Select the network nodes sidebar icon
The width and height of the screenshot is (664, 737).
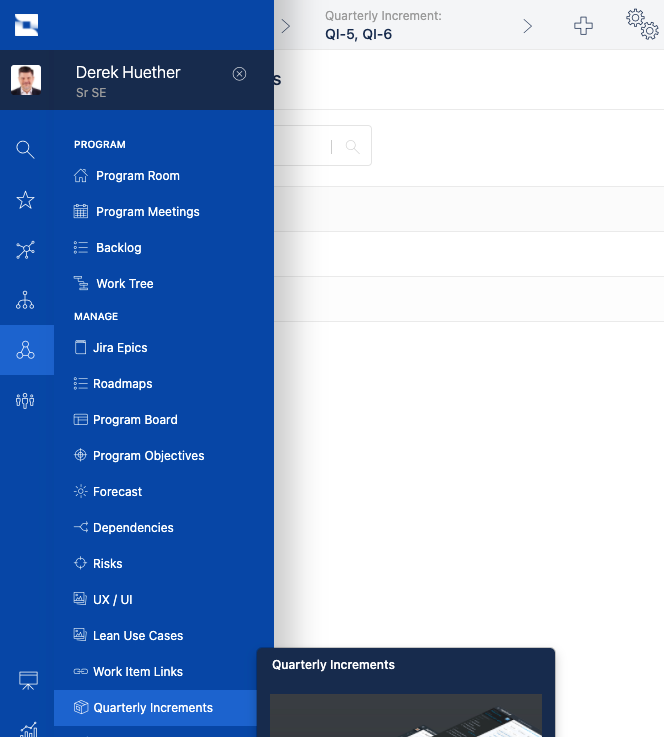[x=25, y=250]
